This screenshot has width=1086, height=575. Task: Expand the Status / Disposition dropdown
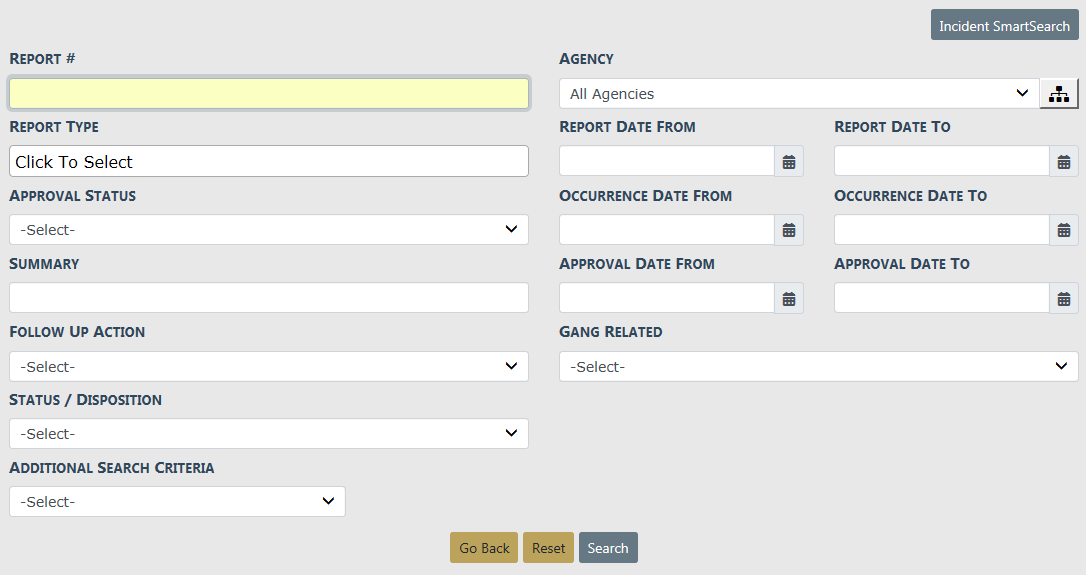click(268, 434)
